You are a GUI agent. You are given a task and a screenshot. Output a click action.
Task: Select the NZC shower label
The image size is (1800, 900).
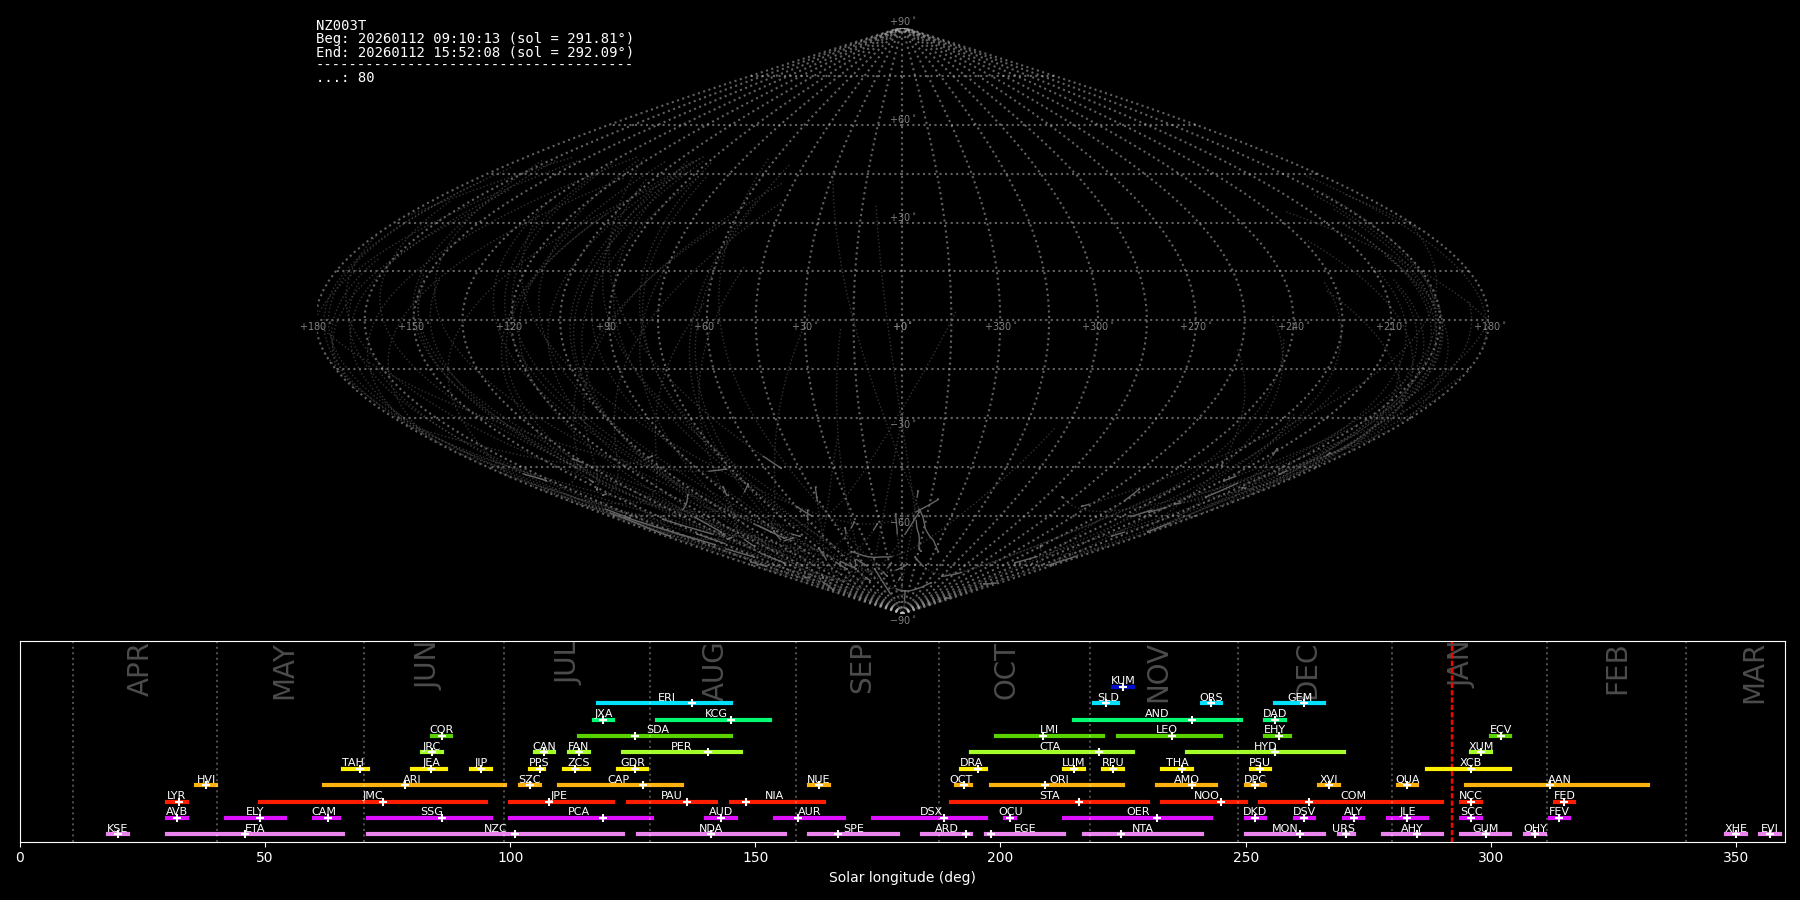(495, 829)
